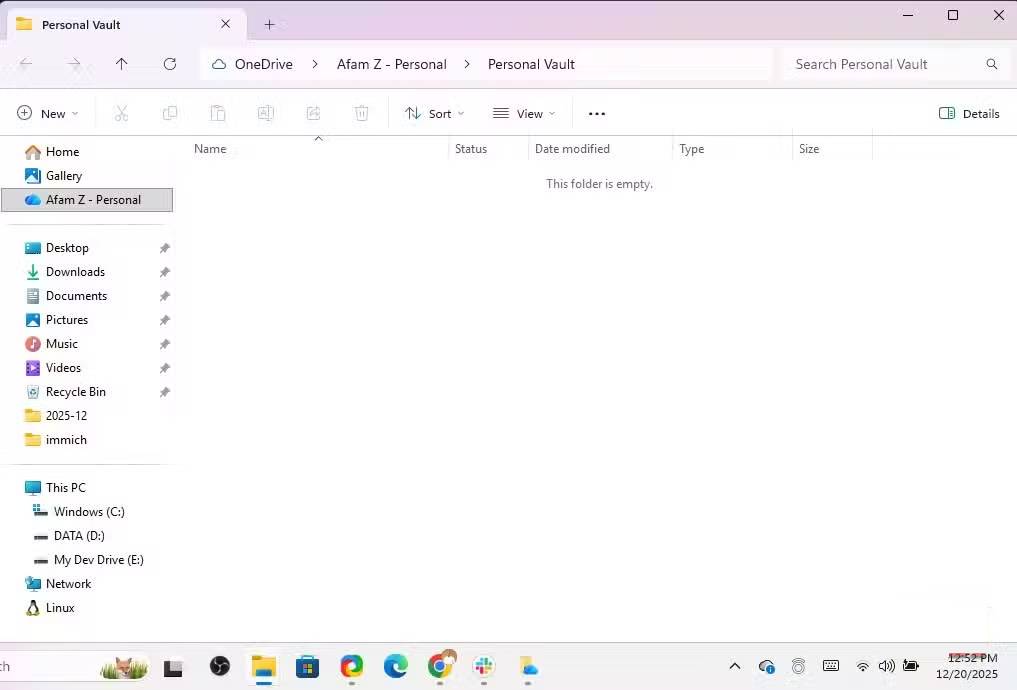Click the Copy icon in toolbar

pyautogui.click(x=170, y=113)
